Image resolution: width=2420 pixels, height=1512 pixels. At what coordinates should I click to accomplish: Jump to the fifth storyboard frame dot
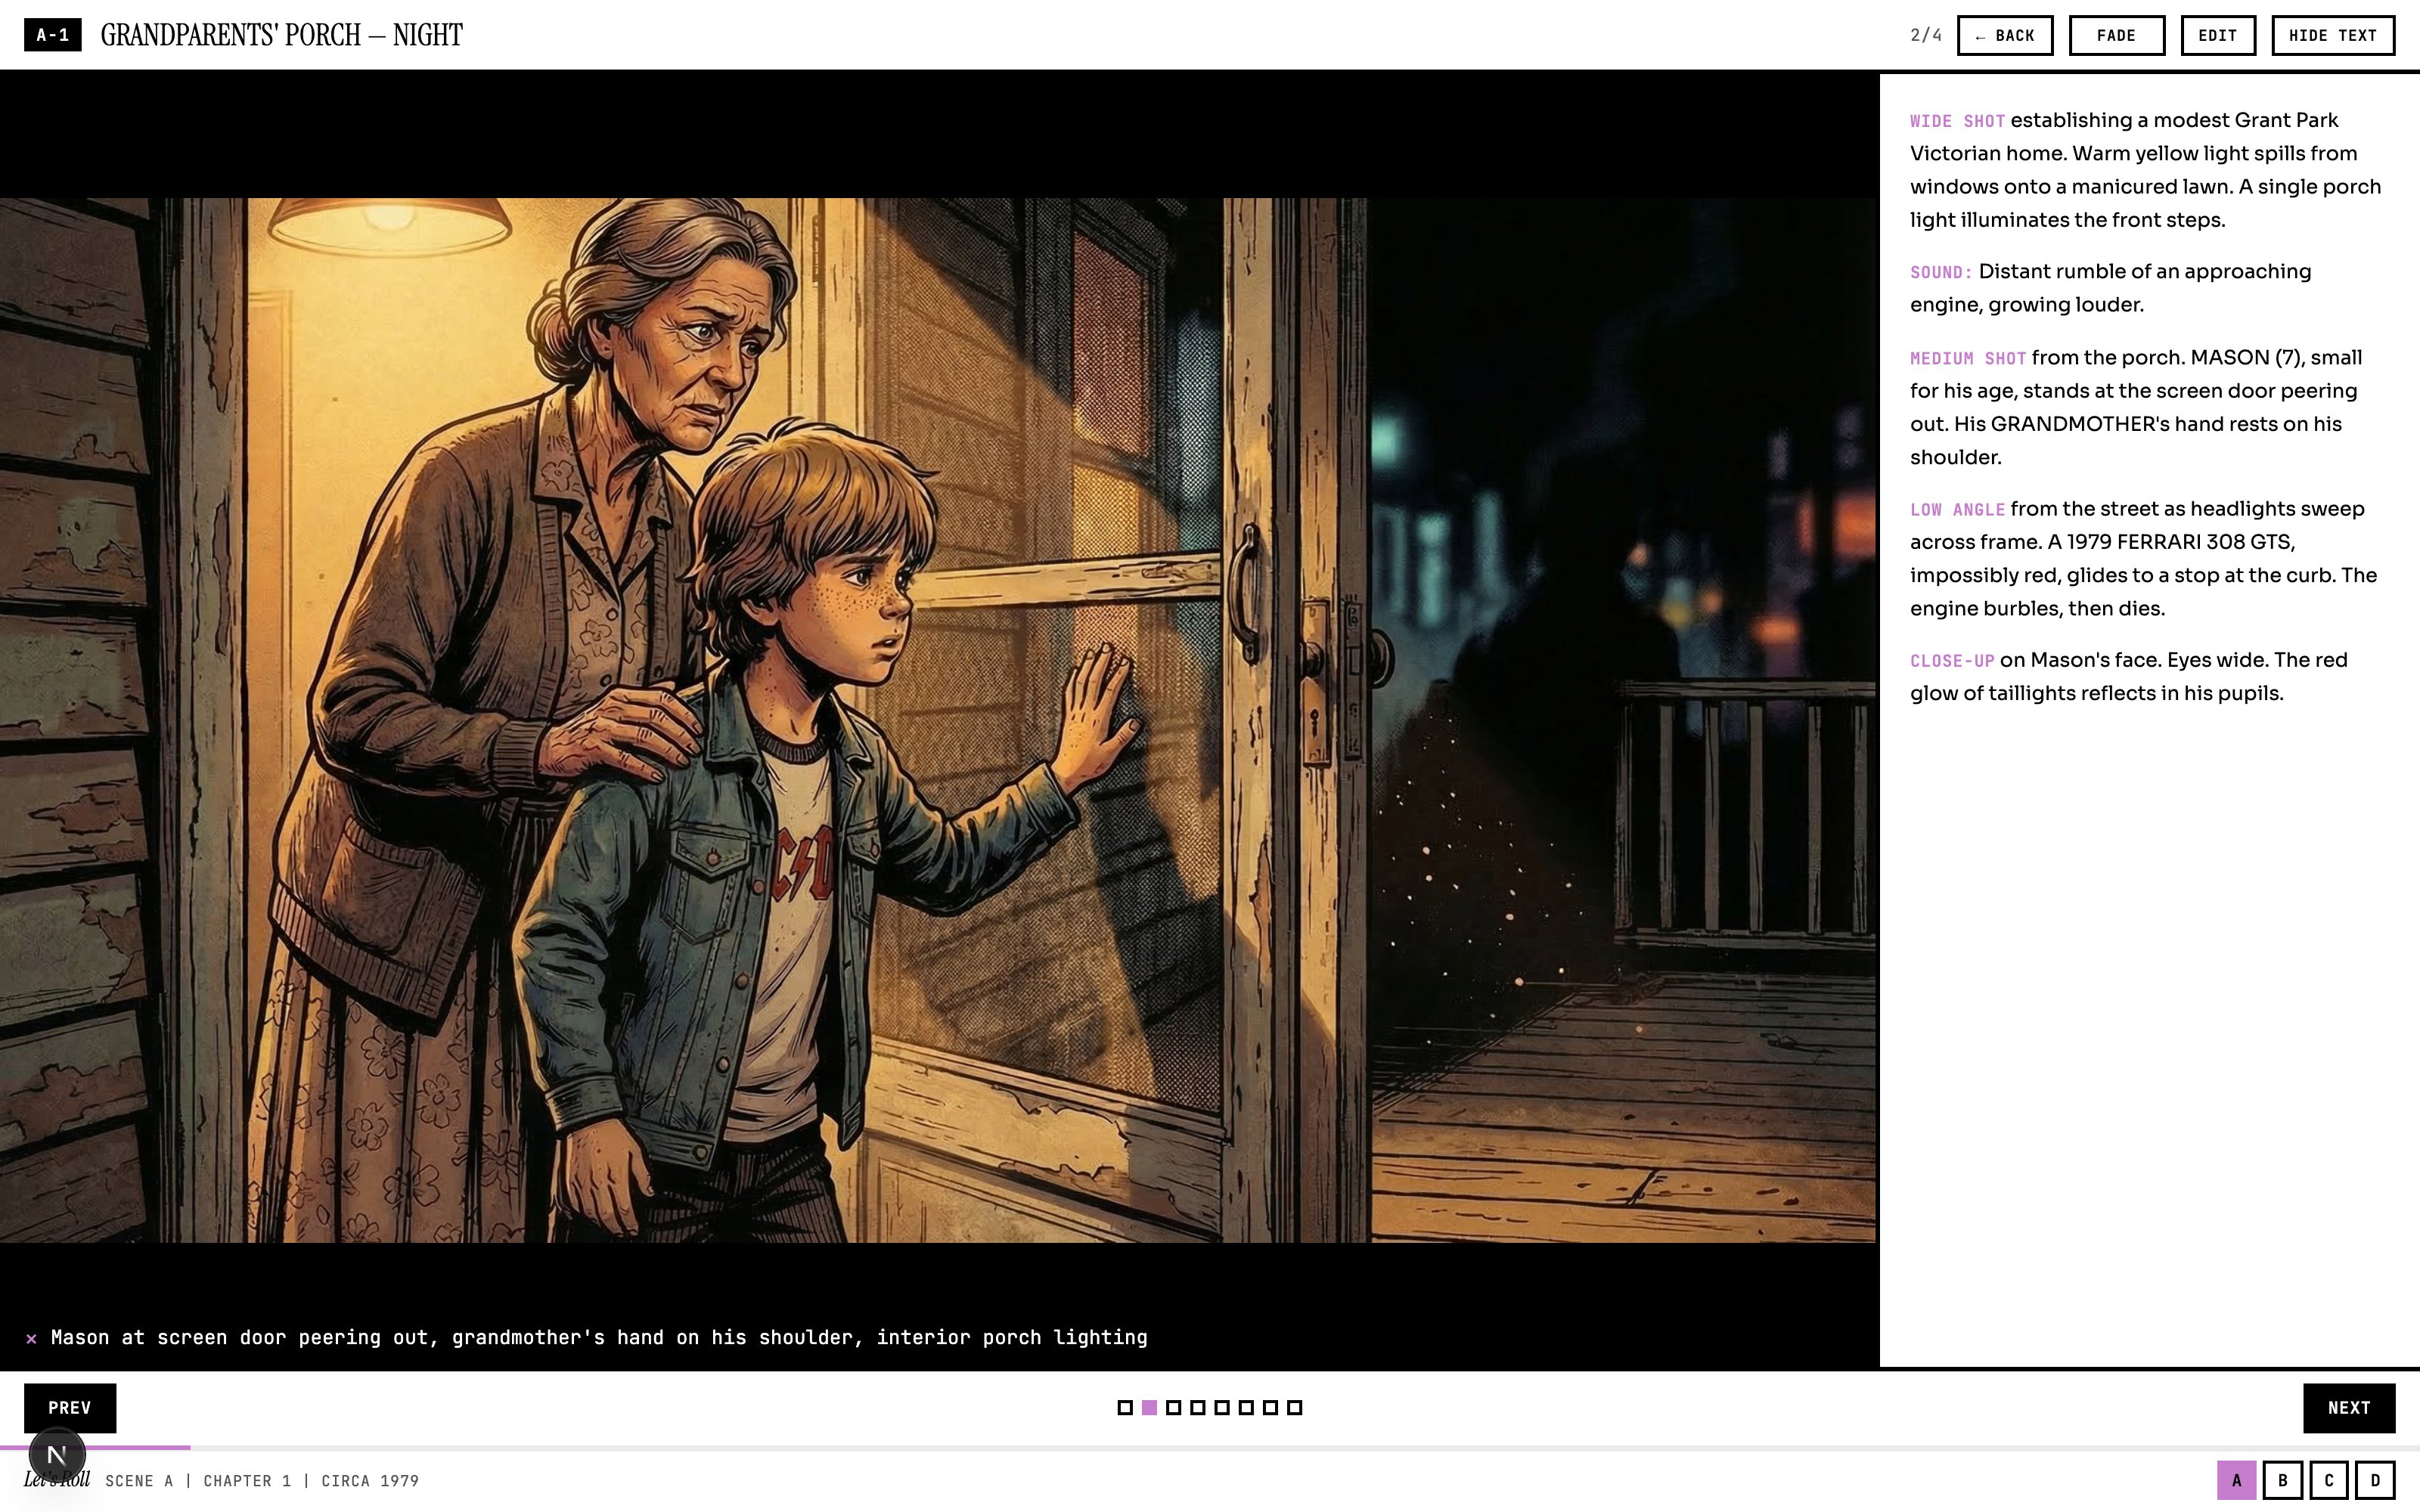click(x=1222, y=1408)
